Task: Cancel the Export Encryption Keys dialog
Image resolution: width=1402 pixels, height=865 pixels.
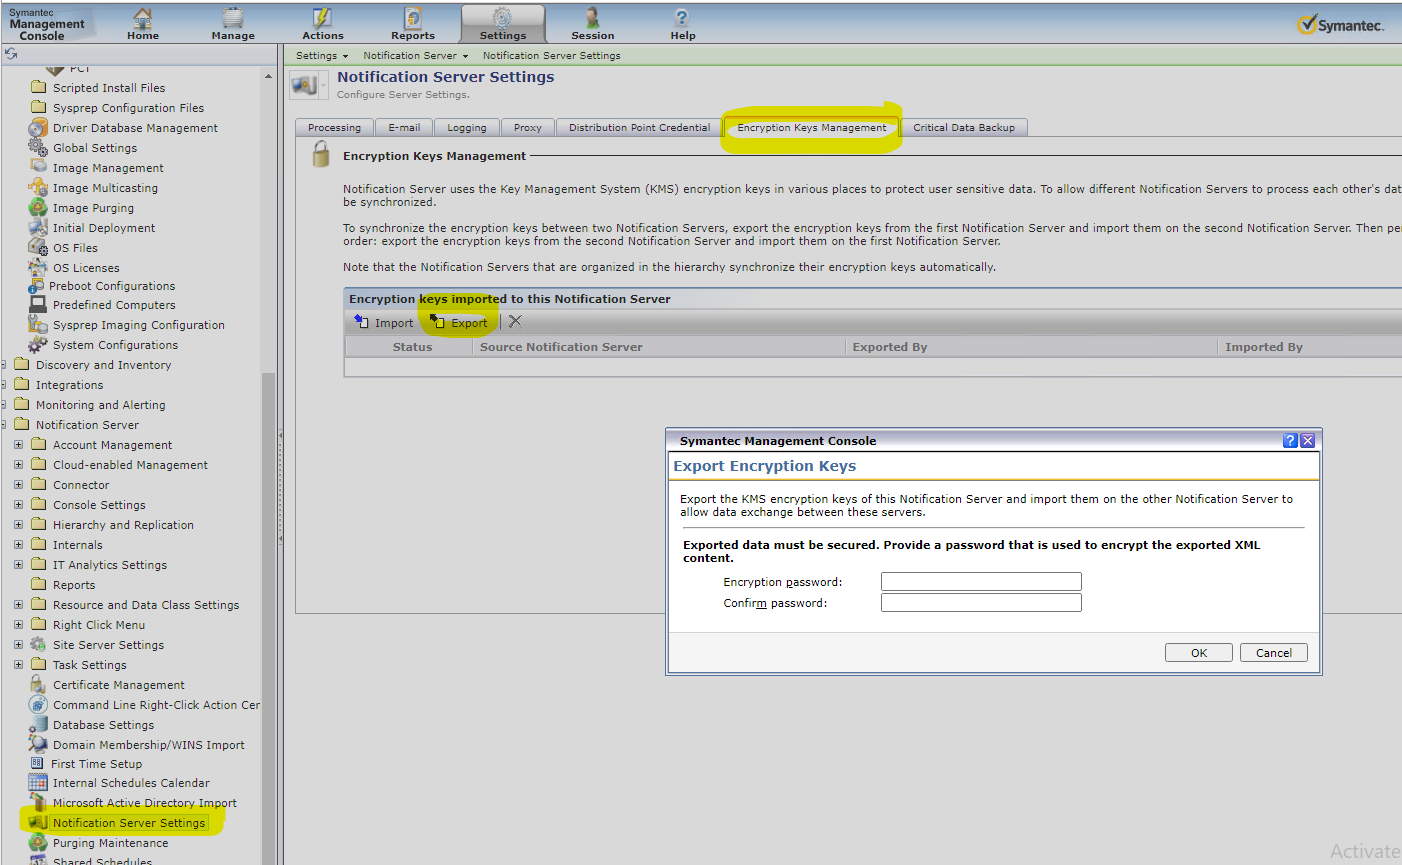Action: click(1274, 653)
